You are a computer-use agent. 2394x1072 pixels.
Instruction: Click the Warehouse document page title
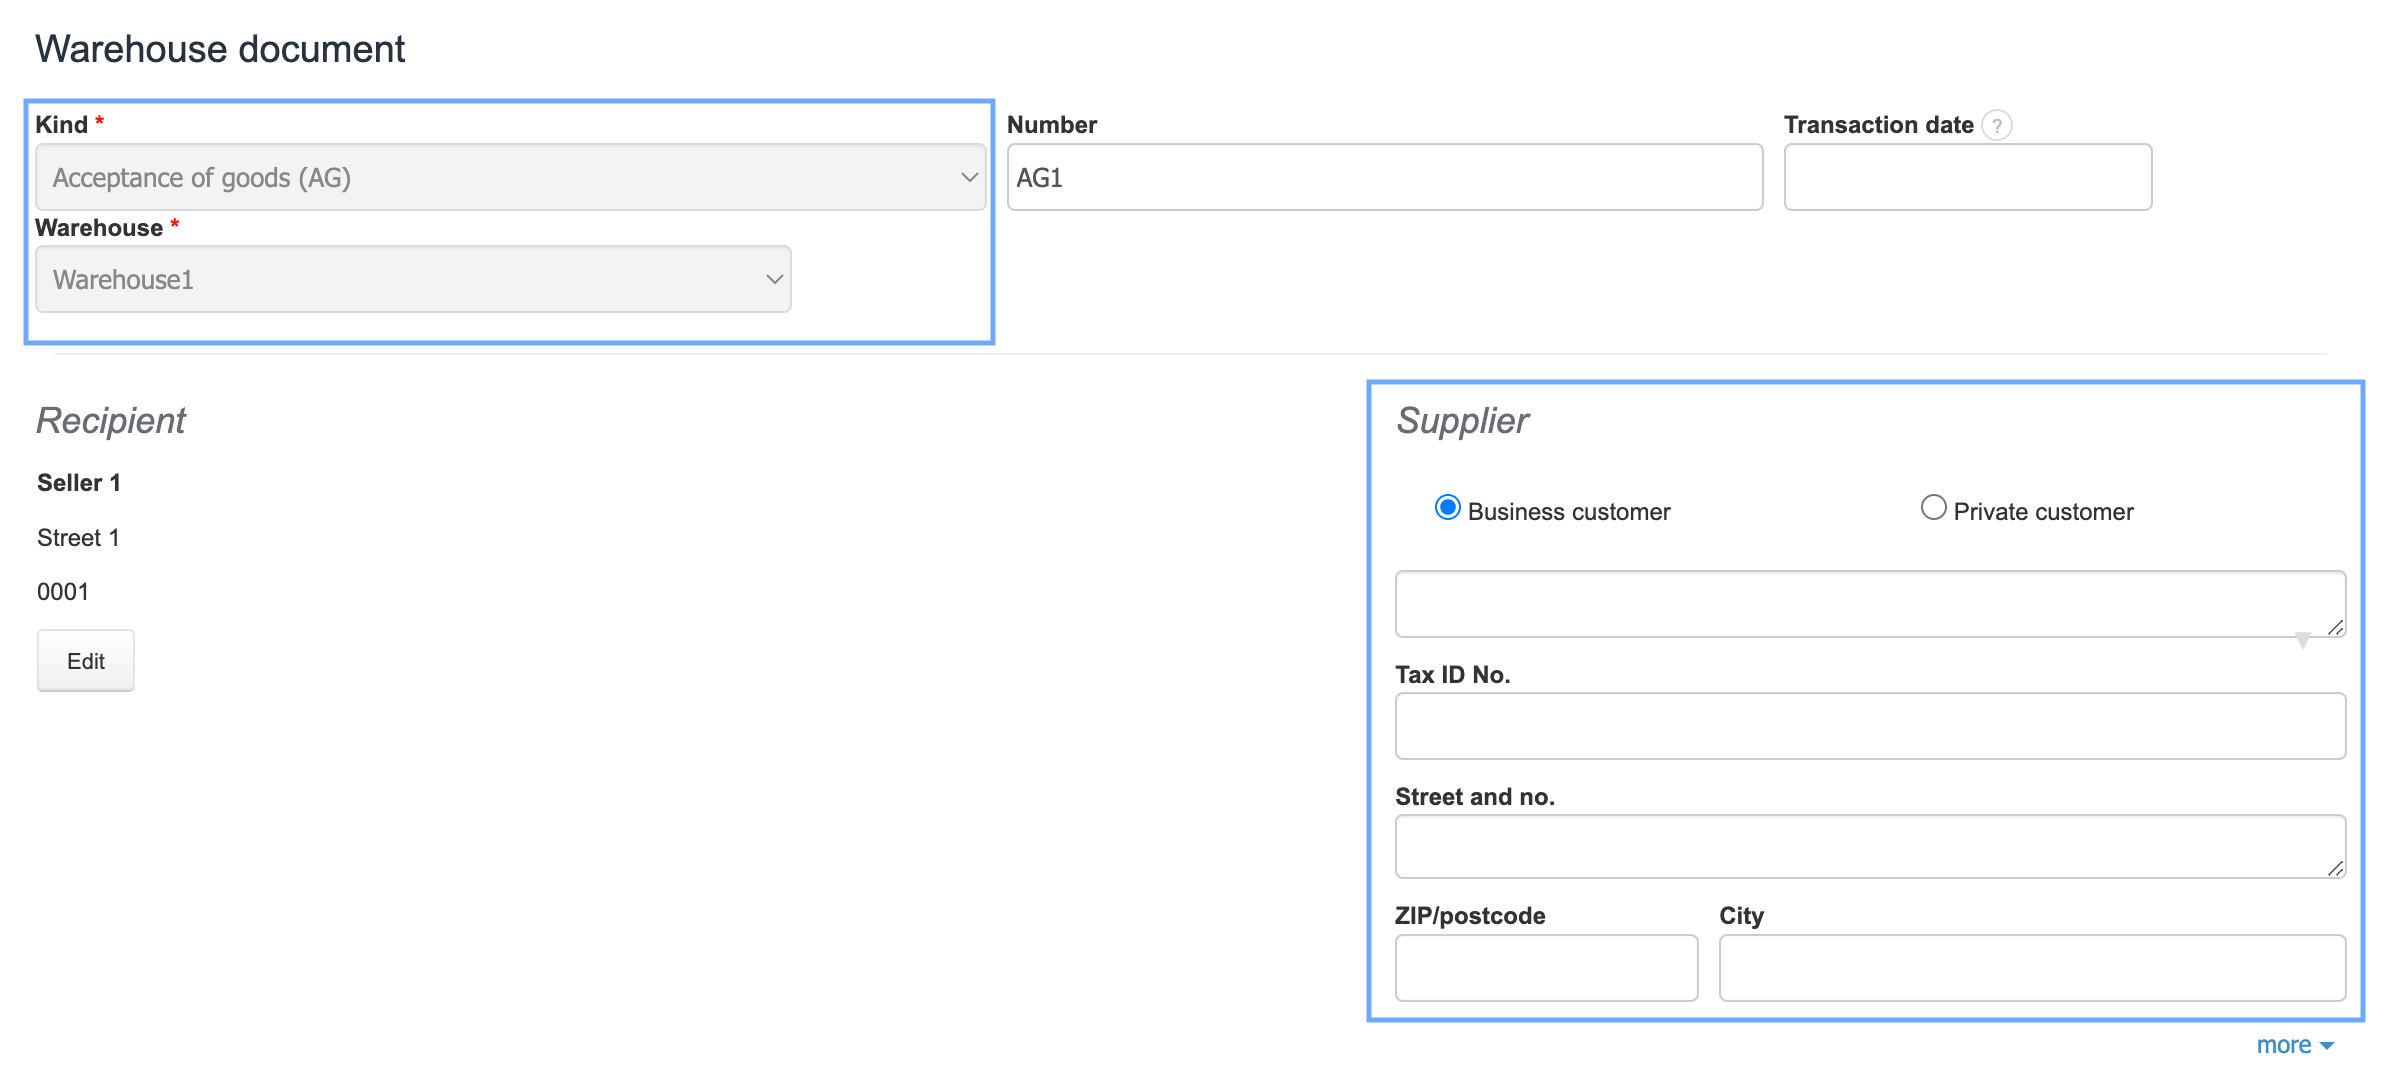tap(220, 49)
